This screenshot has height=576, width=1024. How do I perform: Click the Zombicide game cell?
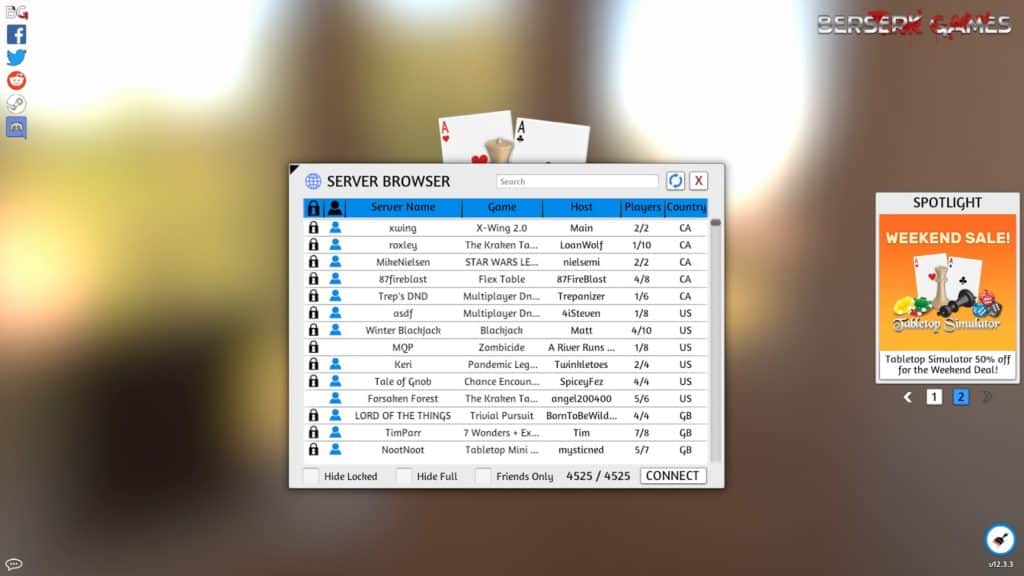pos(502,347)
